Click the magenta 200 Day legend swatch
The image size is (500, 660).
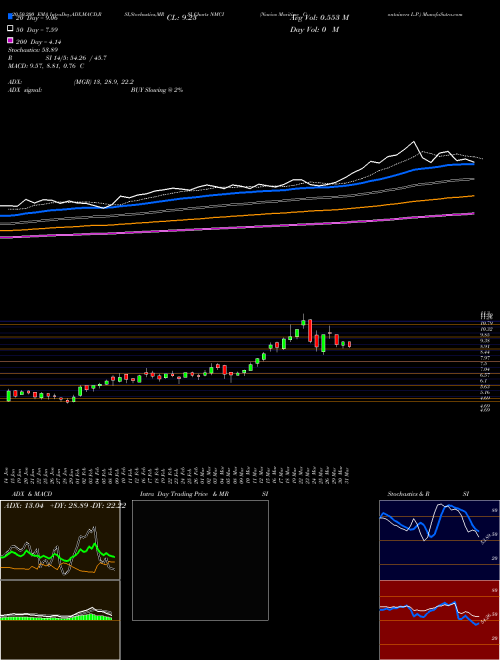tap(10, 40)
